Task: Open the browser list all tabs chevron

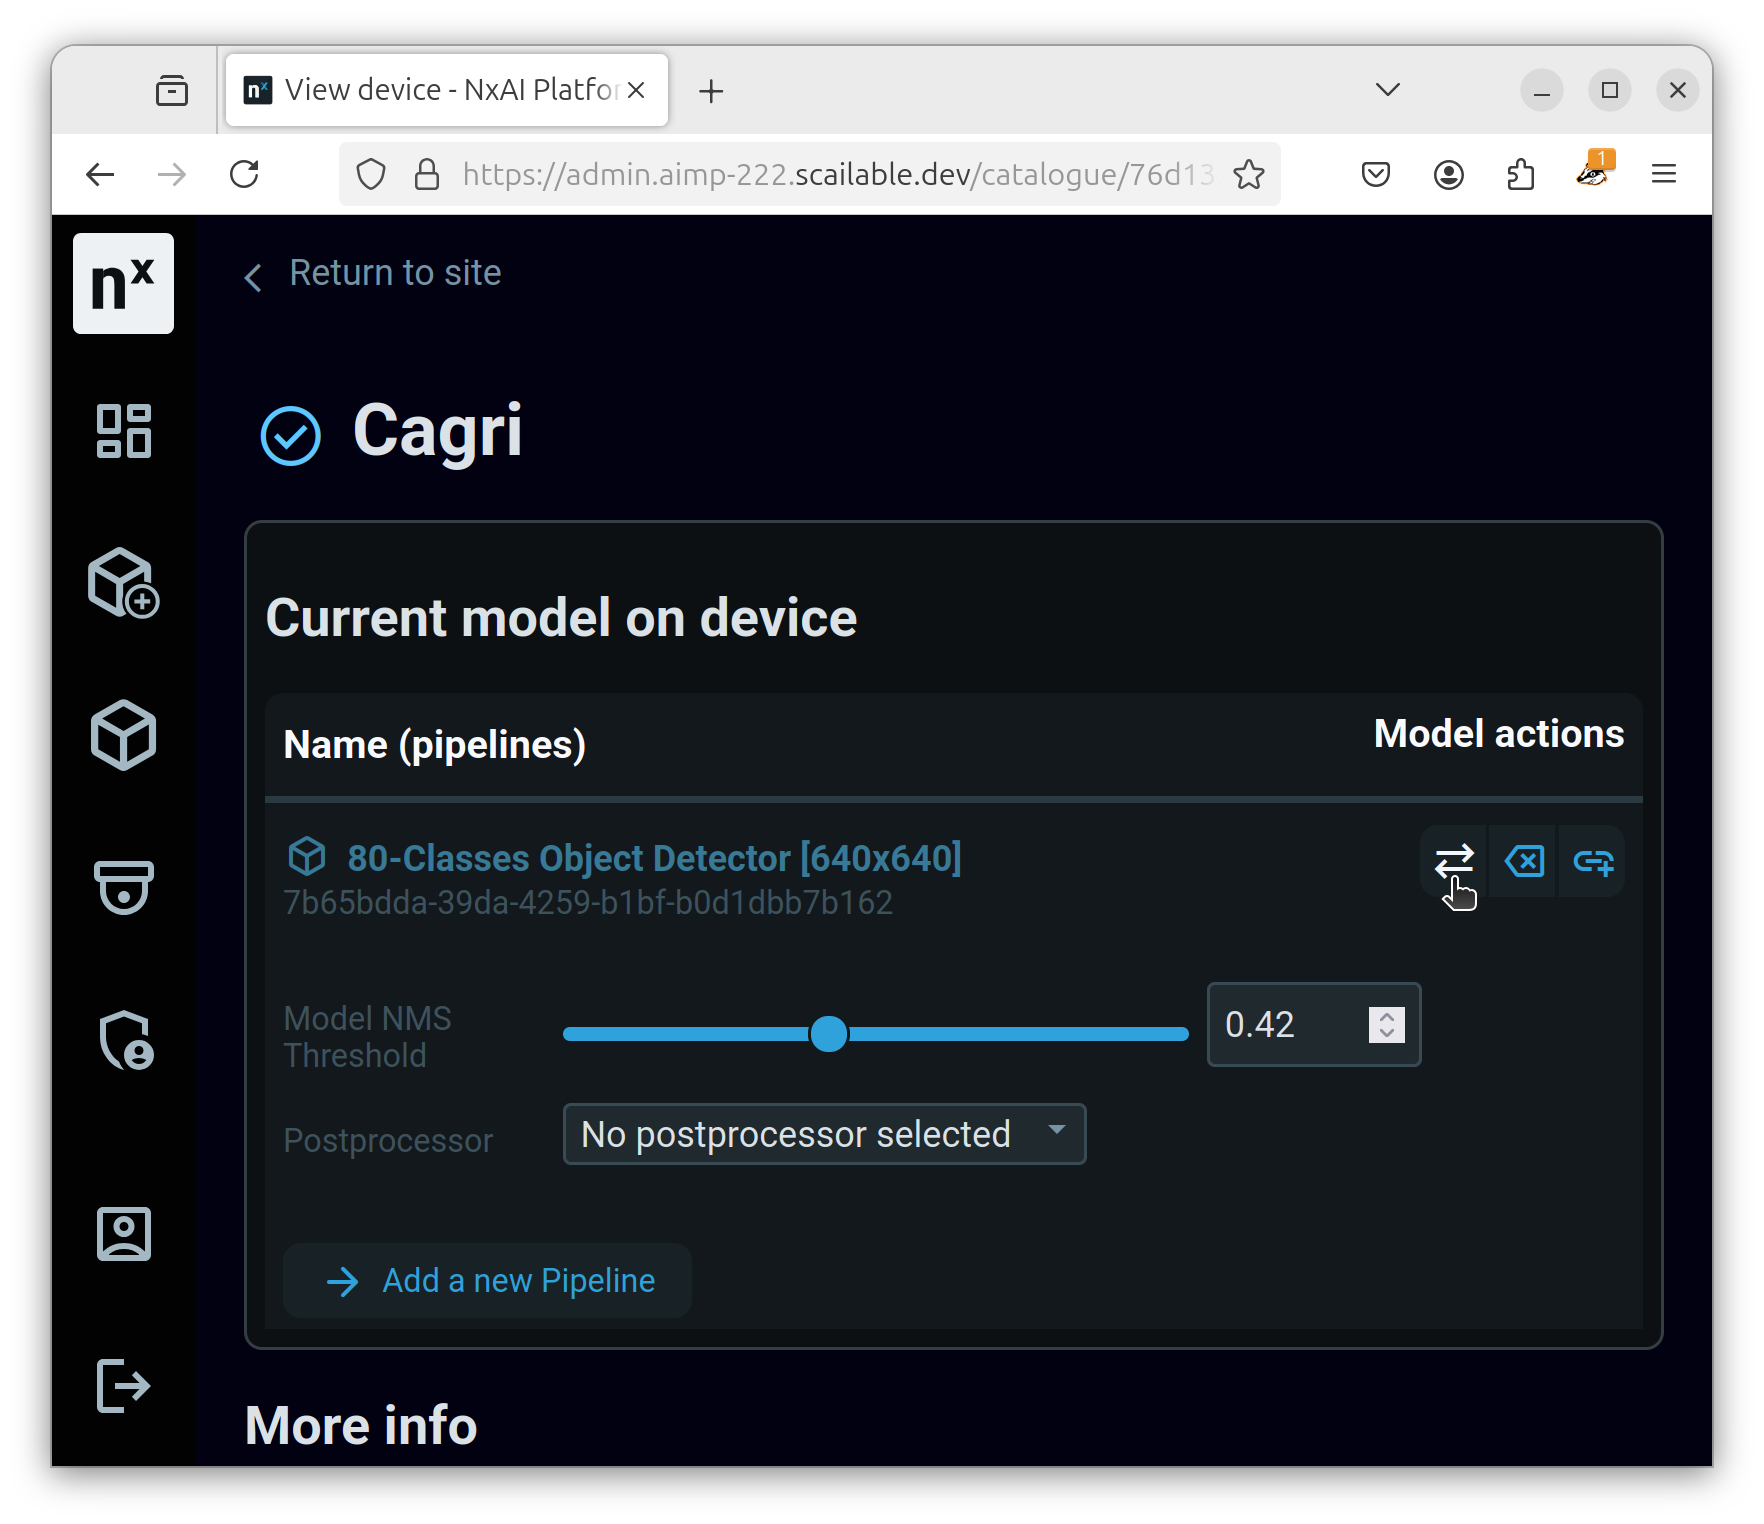Action: (1387, 90)
